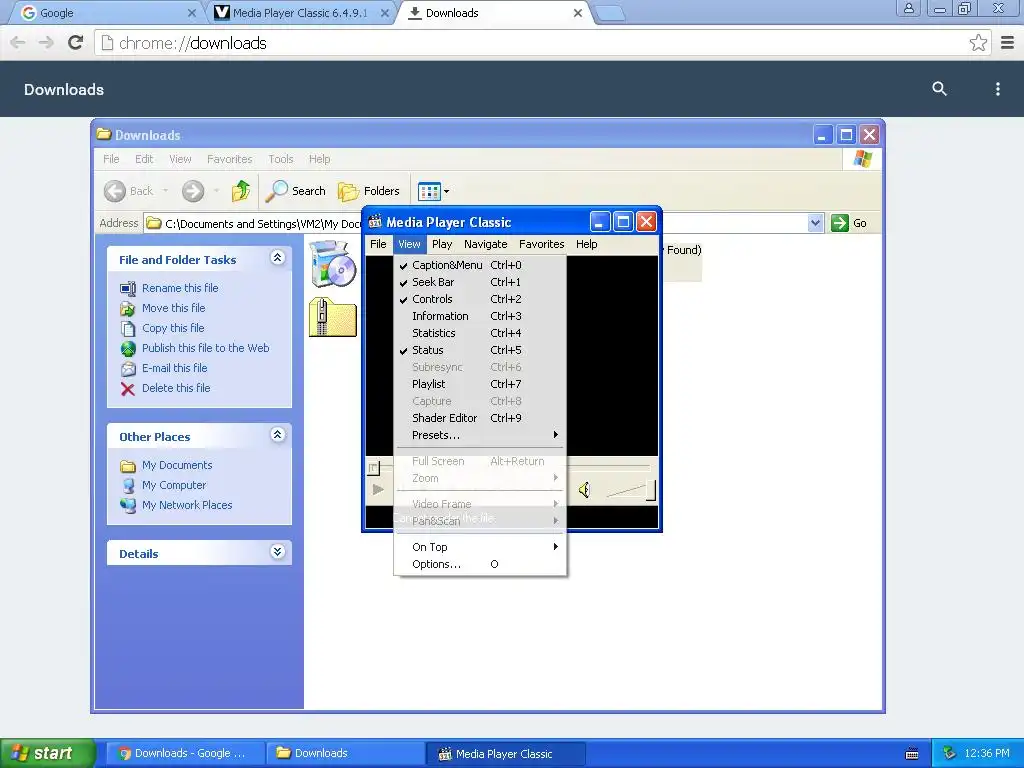Select the zipped folder file icon
Image resolution: width=1024 pixels, height=768 pixels.
(332, 317)
